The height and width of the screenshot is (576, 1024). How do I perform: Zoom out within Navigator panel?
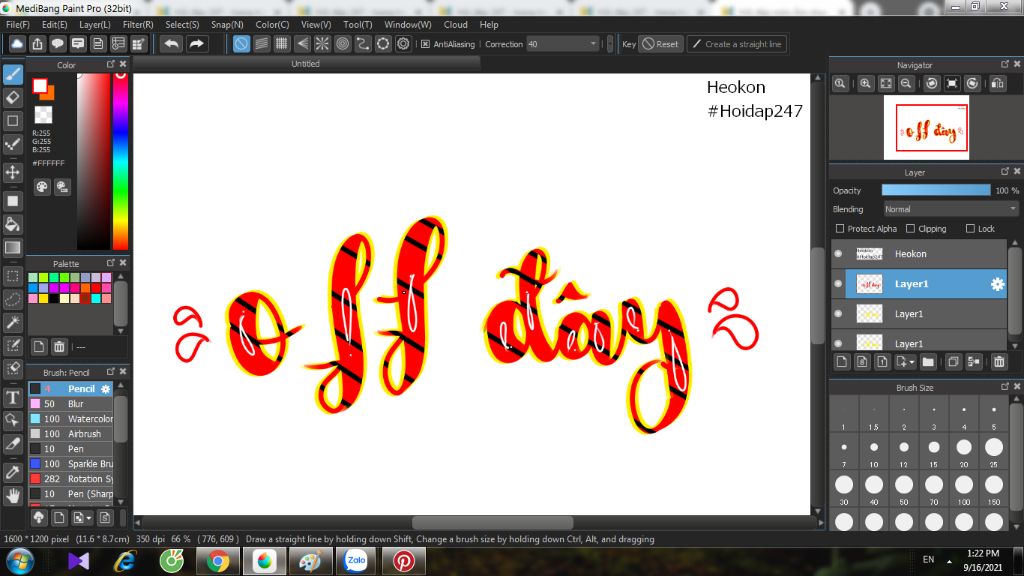pyautogui.click(x=906, y=84)
